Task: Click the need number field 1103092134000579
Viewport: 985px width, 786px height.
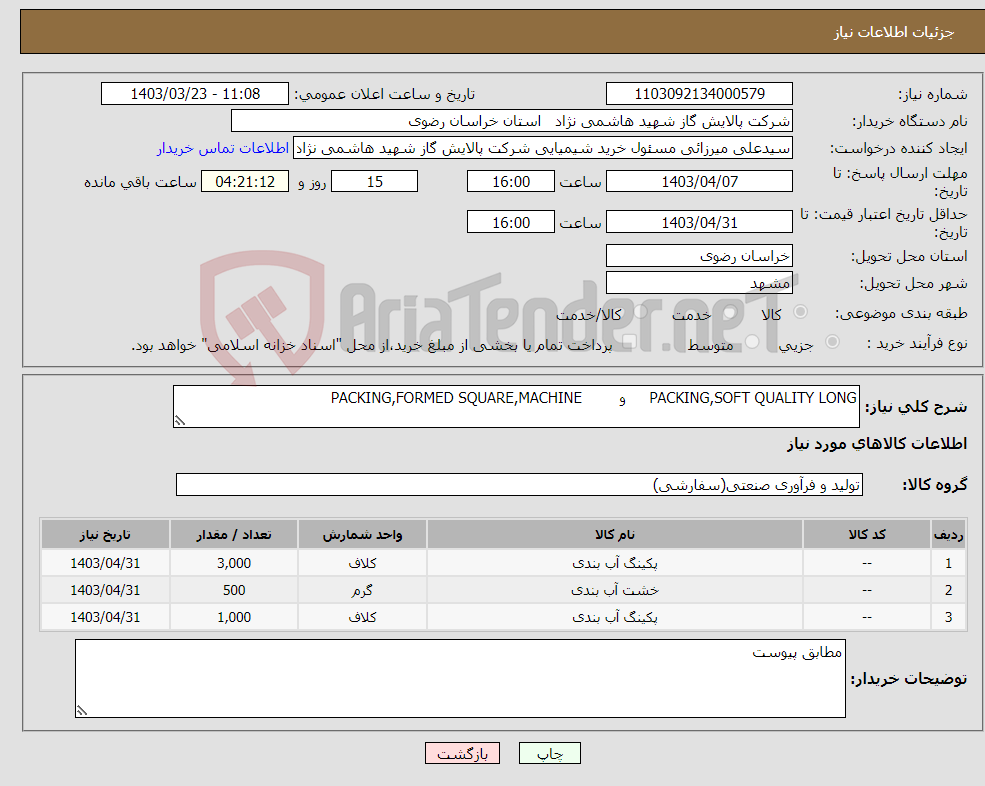Action: 699,94
